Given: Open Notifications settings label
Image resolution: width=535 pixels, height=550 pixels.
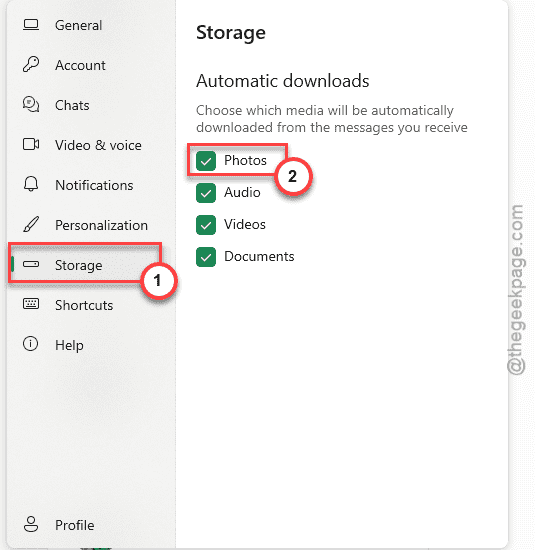Looking at the screenshot, I should point(94,185).
